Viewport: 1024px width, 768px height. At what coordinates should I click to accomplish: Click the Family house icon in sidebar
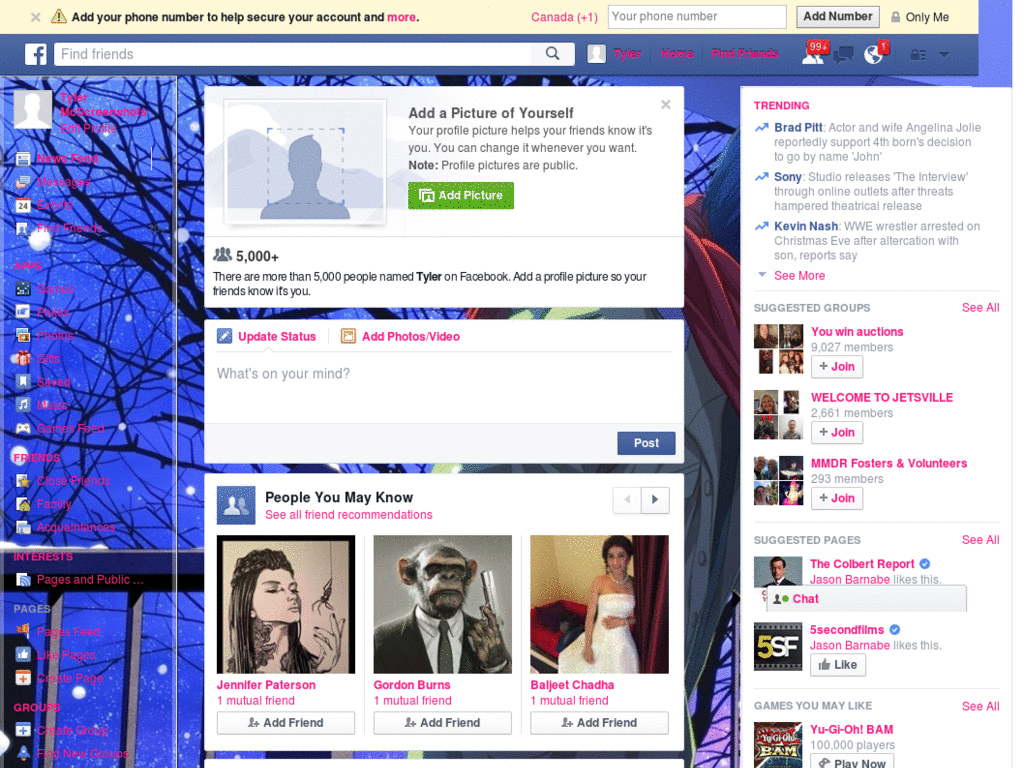coord(23,504)
